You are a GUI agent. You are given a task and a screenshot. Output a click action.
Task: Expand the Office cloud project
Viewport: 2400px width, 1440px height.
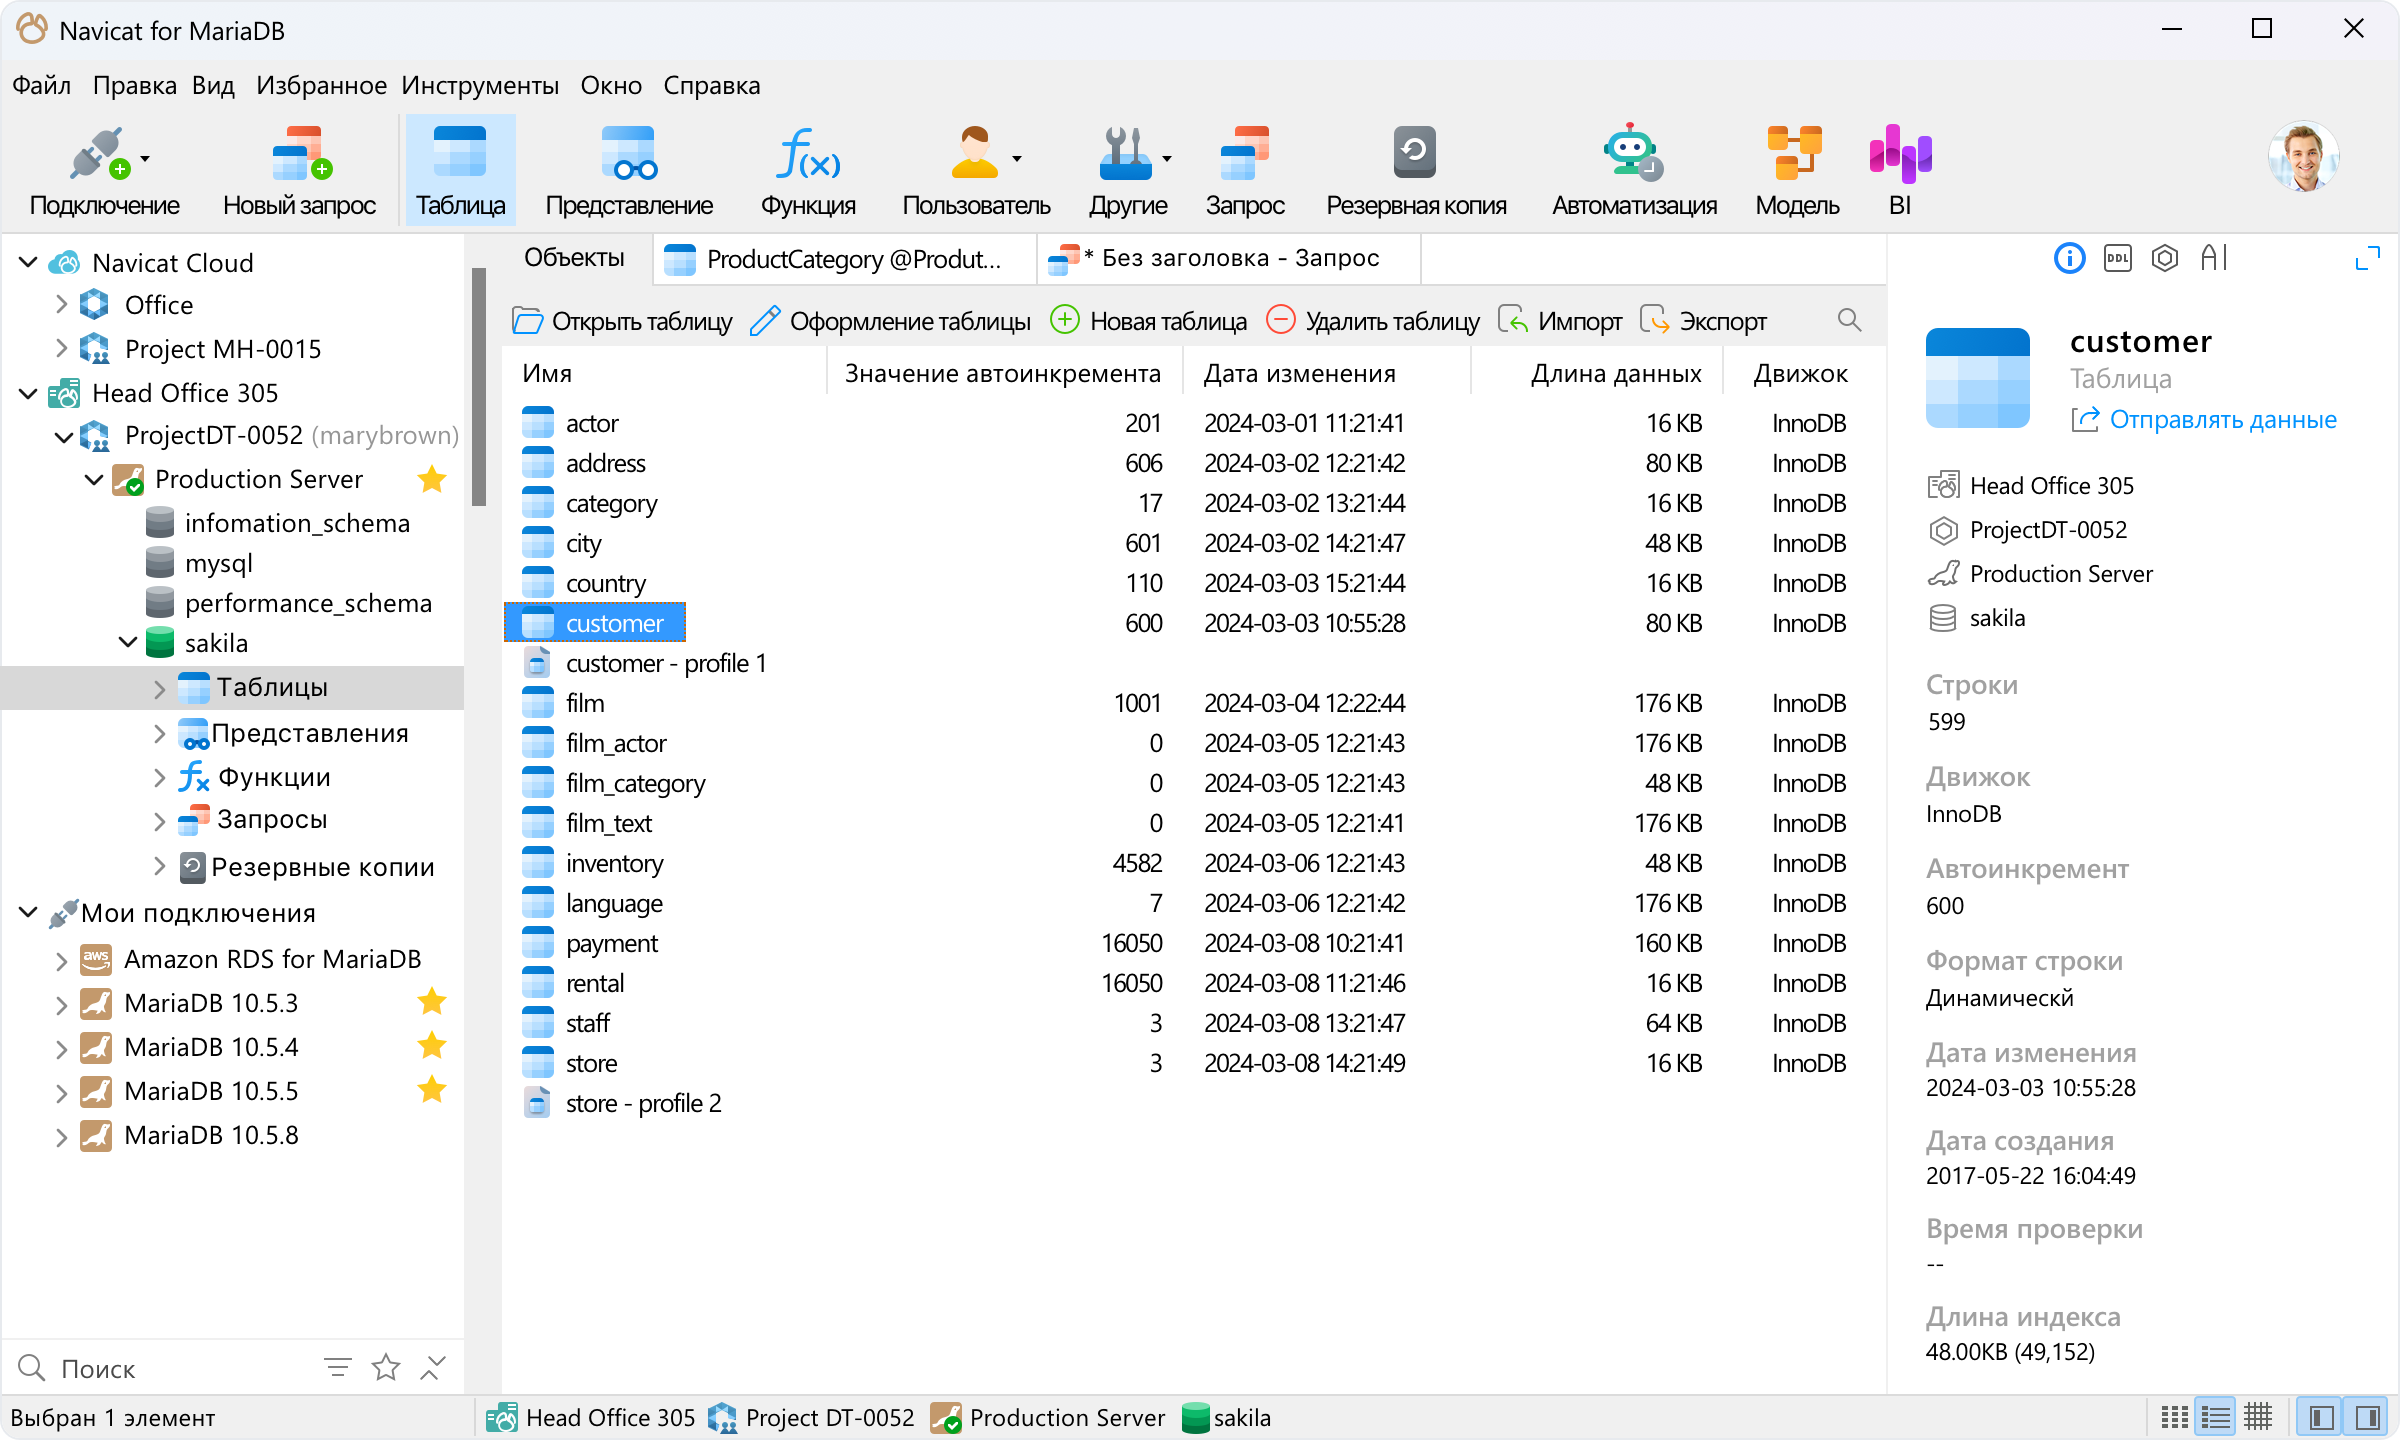click(x=61, y=304)
